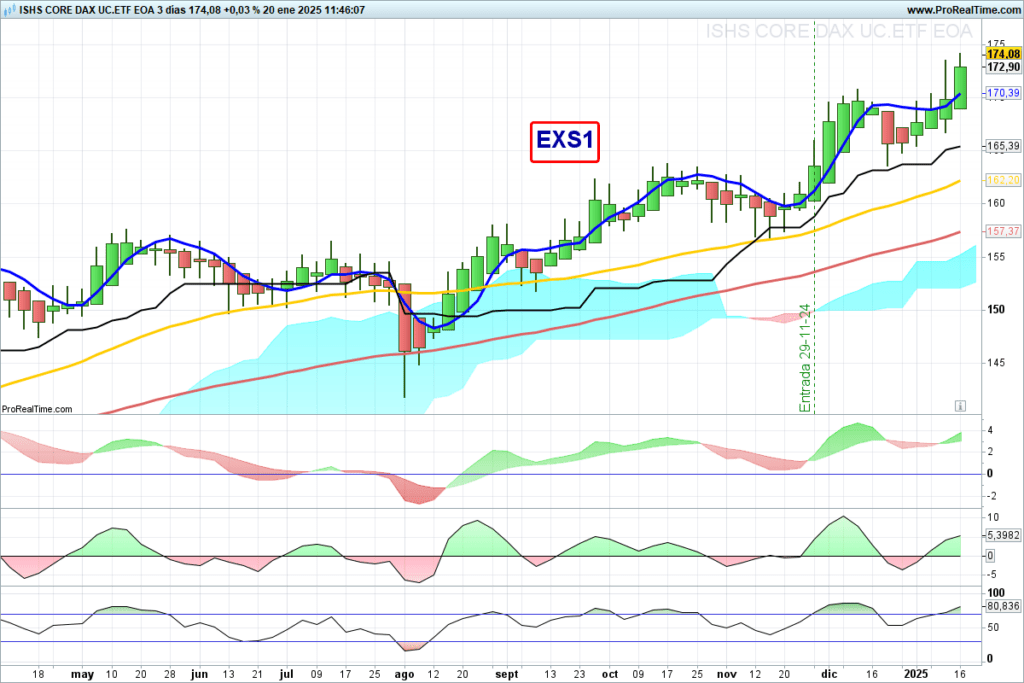Click the 'jul' label on the date axis

(x=286, y=674)
